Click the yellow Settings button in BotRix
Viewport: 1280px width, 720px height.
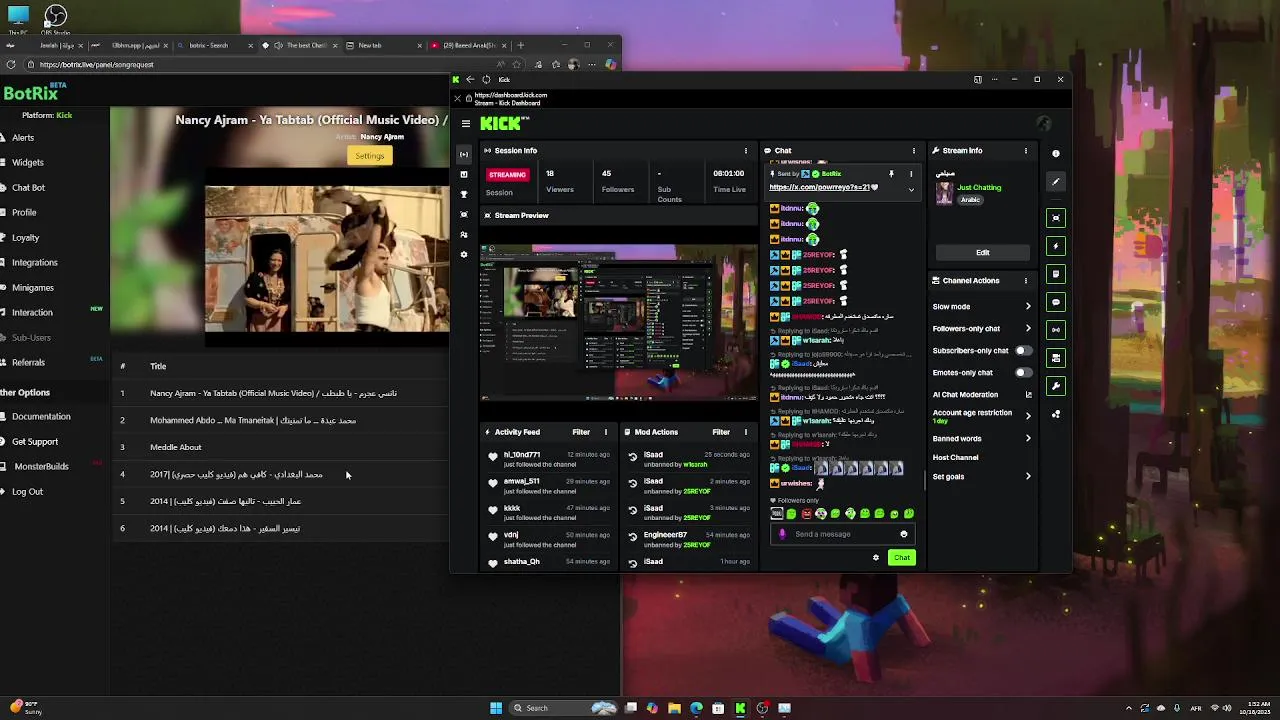[369, 156]
